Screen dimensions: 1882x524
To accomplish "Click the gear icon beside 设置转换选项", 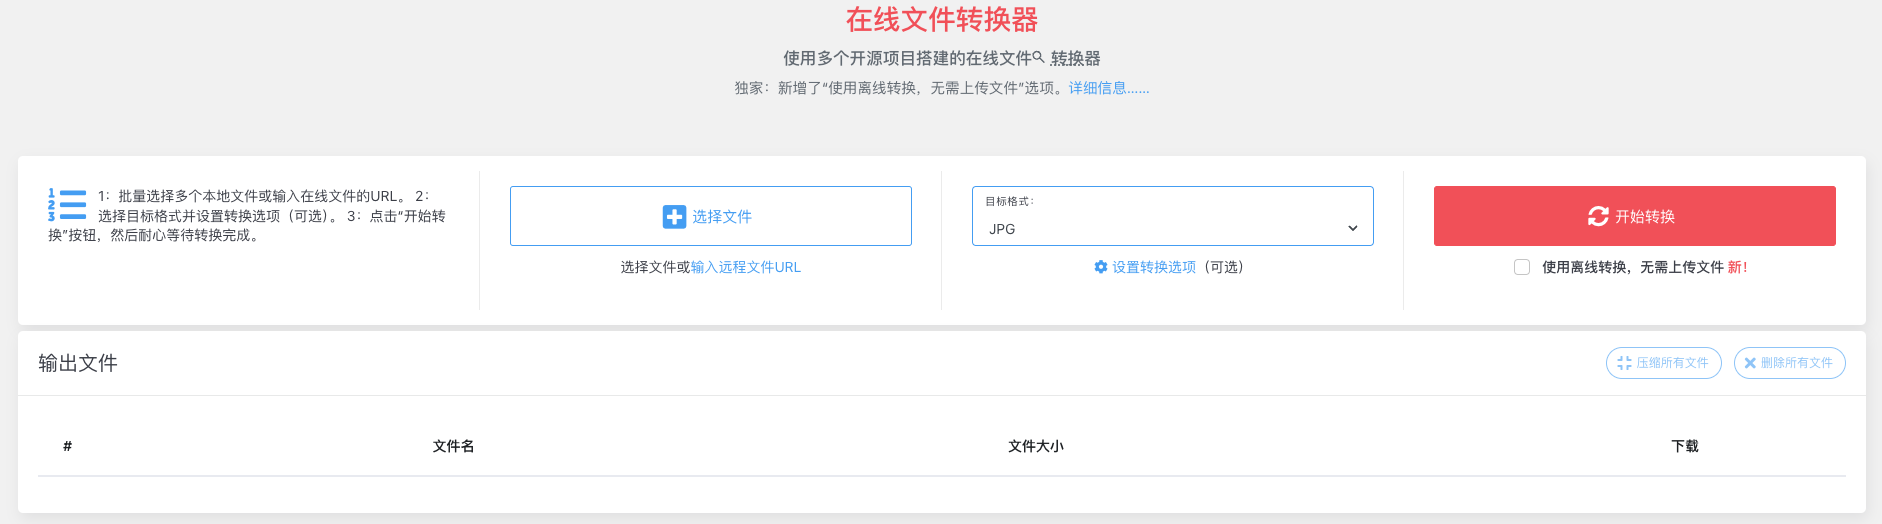I will [1101, 267].
